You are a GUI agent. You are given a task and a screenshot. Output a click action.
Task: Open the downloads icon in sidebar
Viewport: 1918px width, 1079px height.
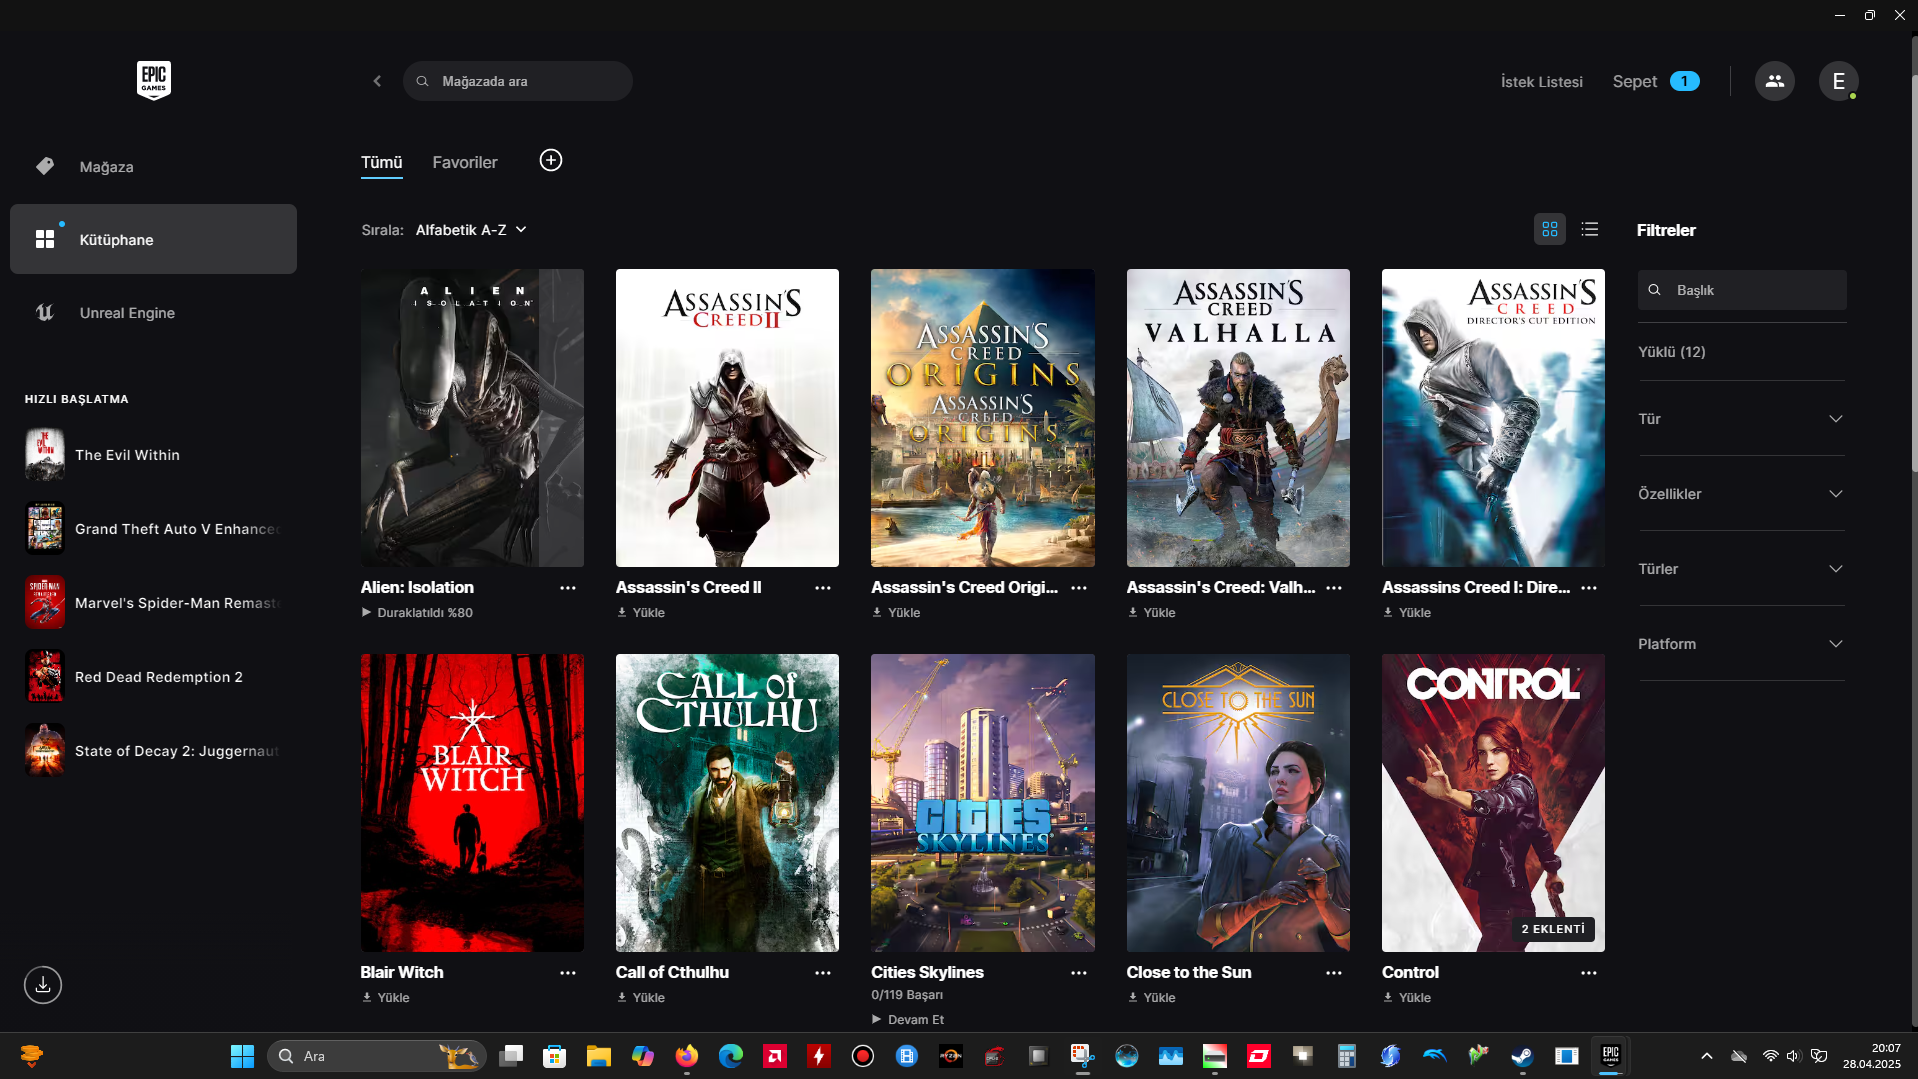pos(43,985)
